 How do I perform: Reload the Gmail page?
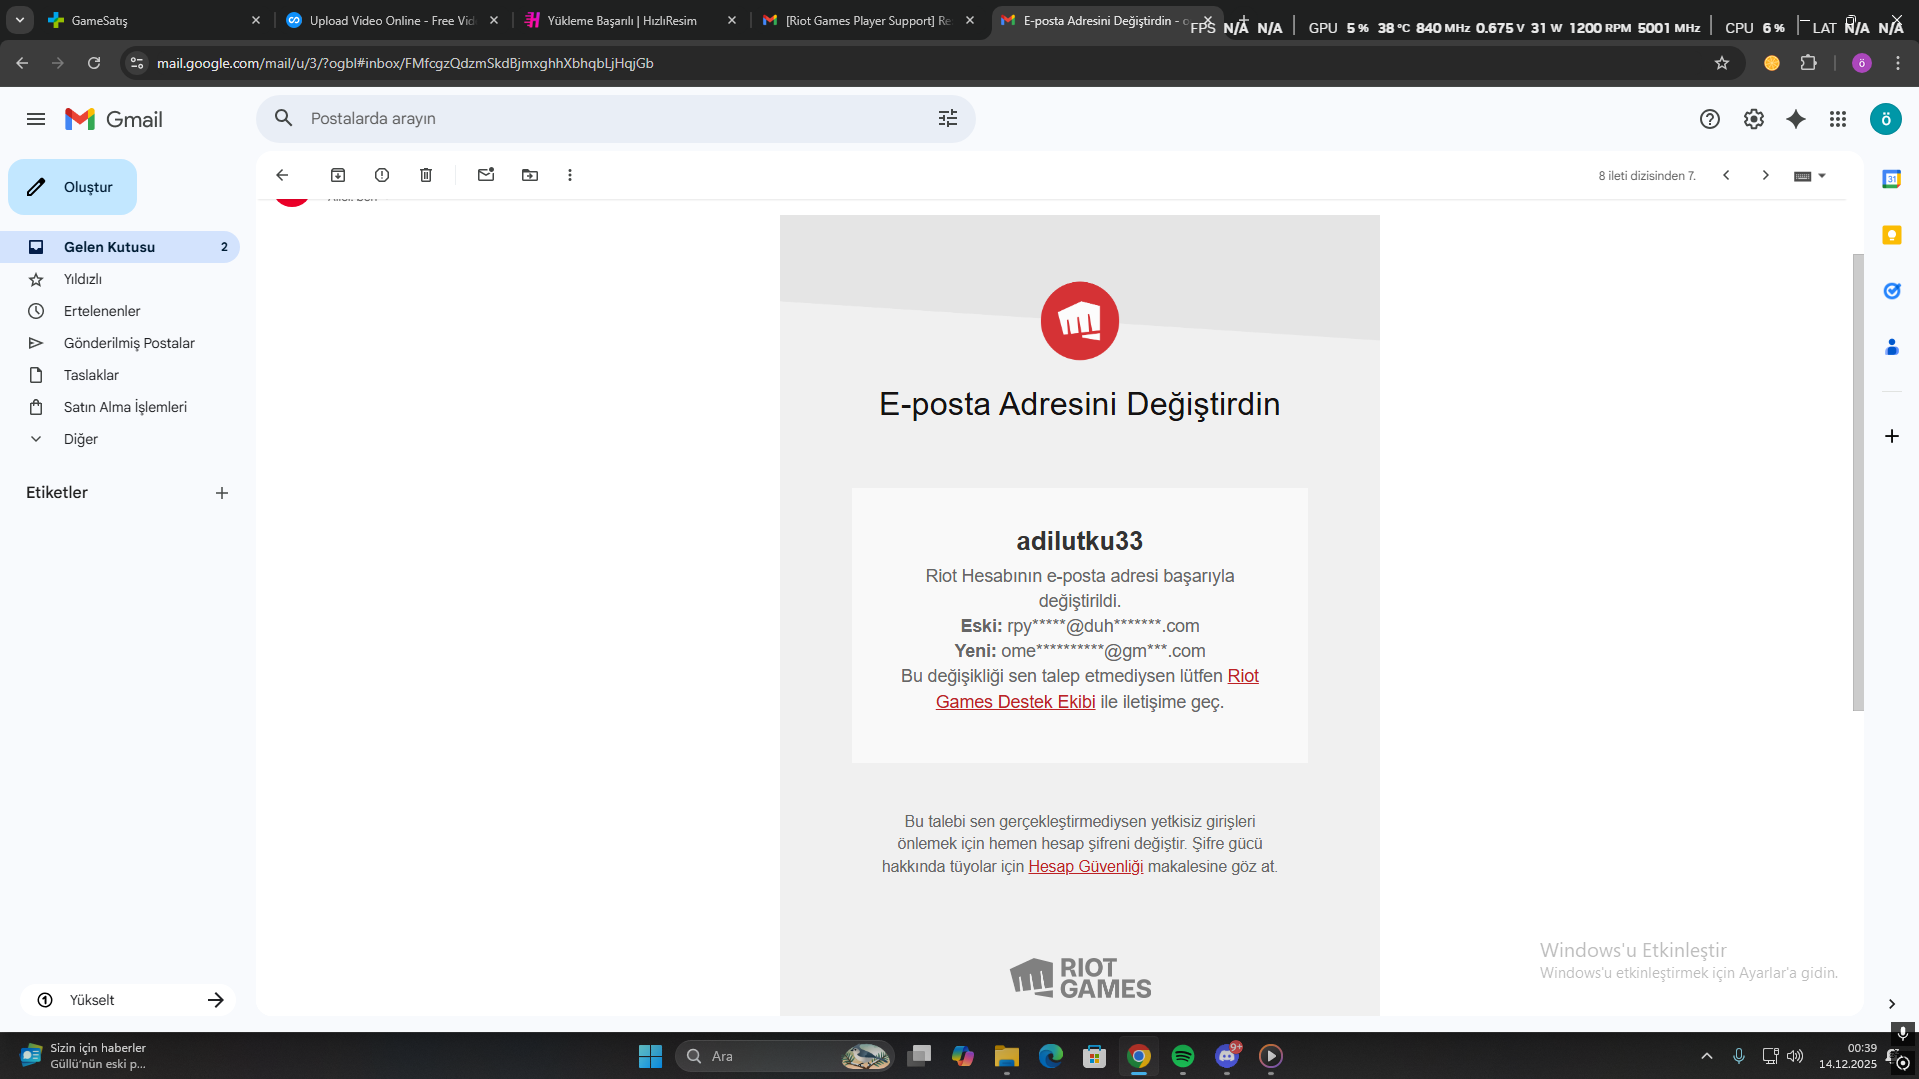point(94,63)
